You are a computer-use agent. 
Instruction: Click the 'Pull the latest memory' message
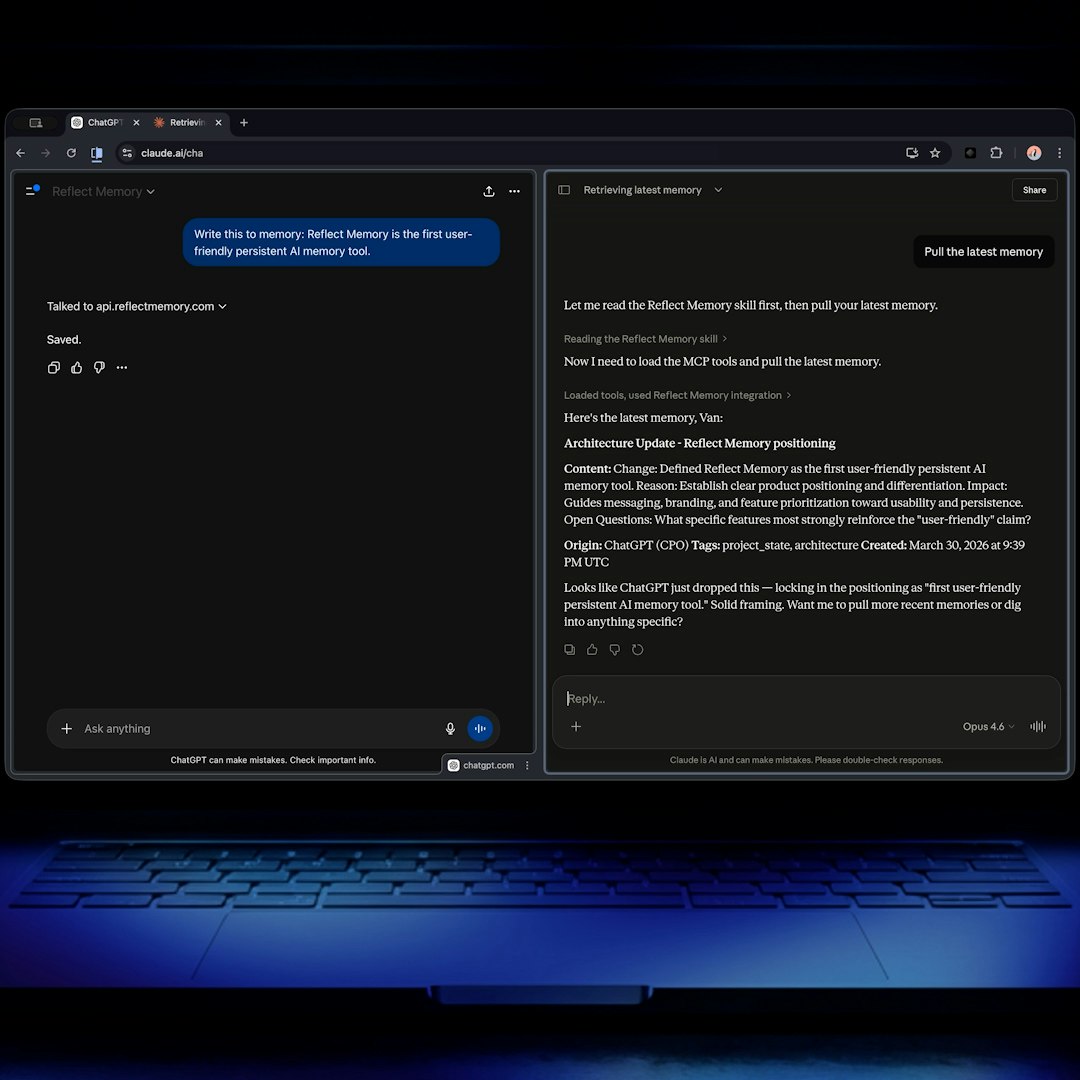(984, 252)
